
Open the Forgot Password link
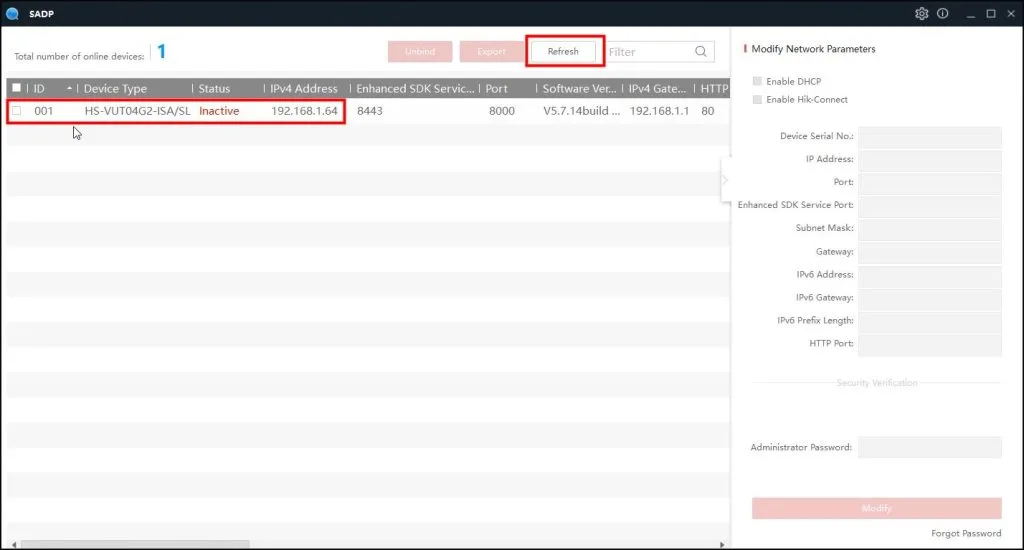pyautogui.click(x=966, y=533)
